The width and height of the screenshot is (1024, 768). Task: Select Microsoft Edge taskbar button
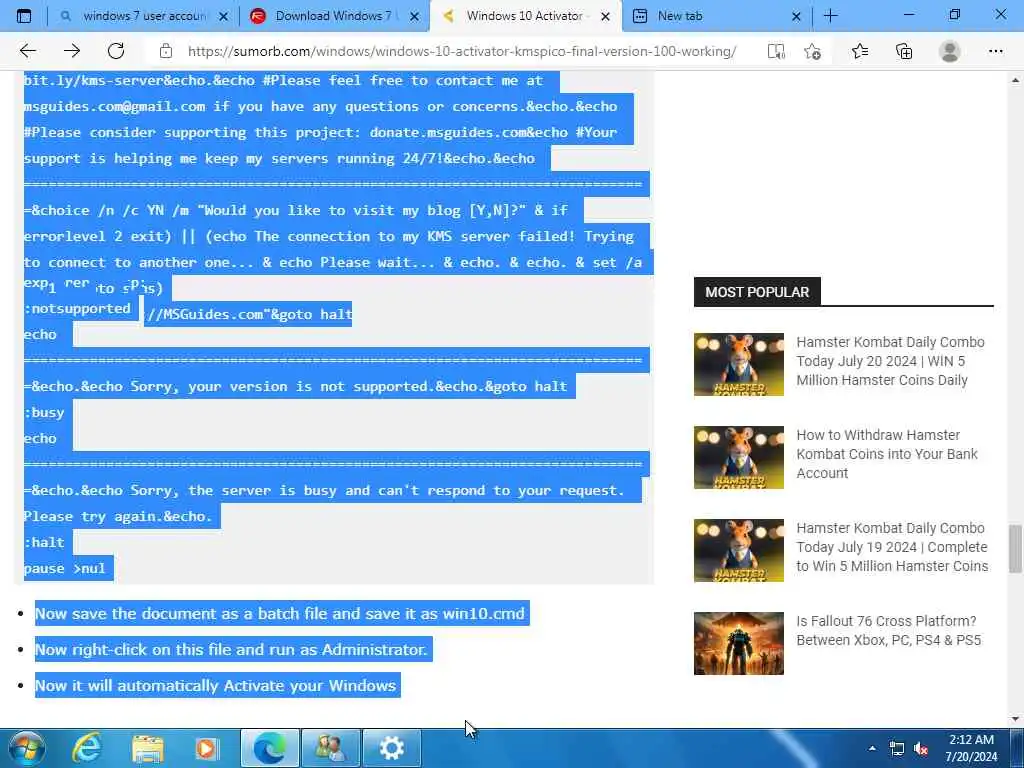270,748
